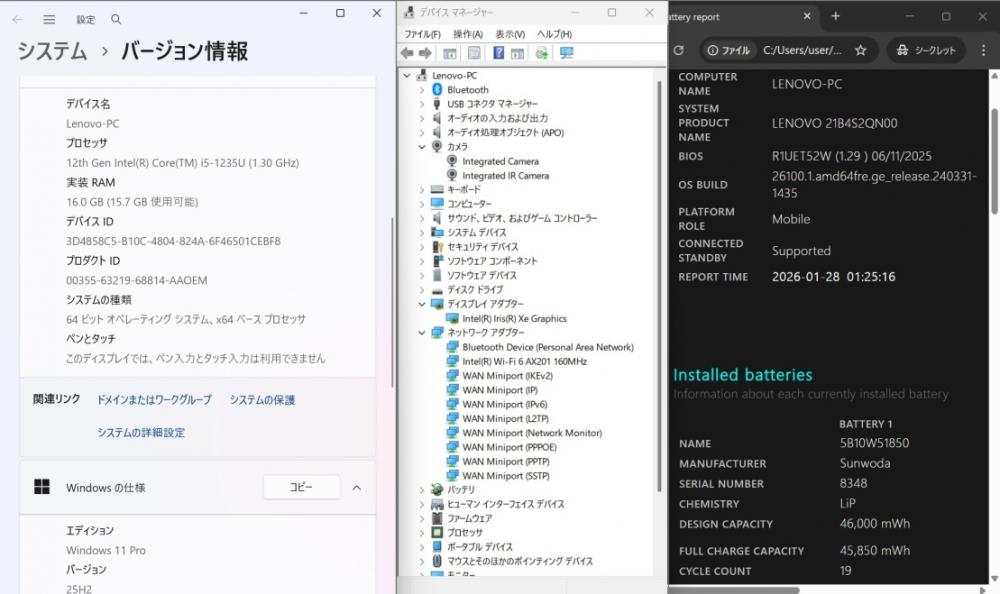Click システム breadcrumb in Settings
This screenshot has width=1000, height=594.
click(x=52, y=51)
